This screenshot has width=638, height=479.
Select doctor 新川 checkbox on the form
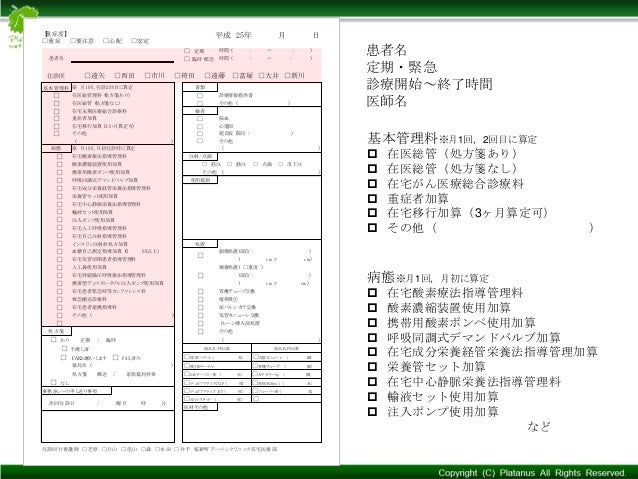287,75
